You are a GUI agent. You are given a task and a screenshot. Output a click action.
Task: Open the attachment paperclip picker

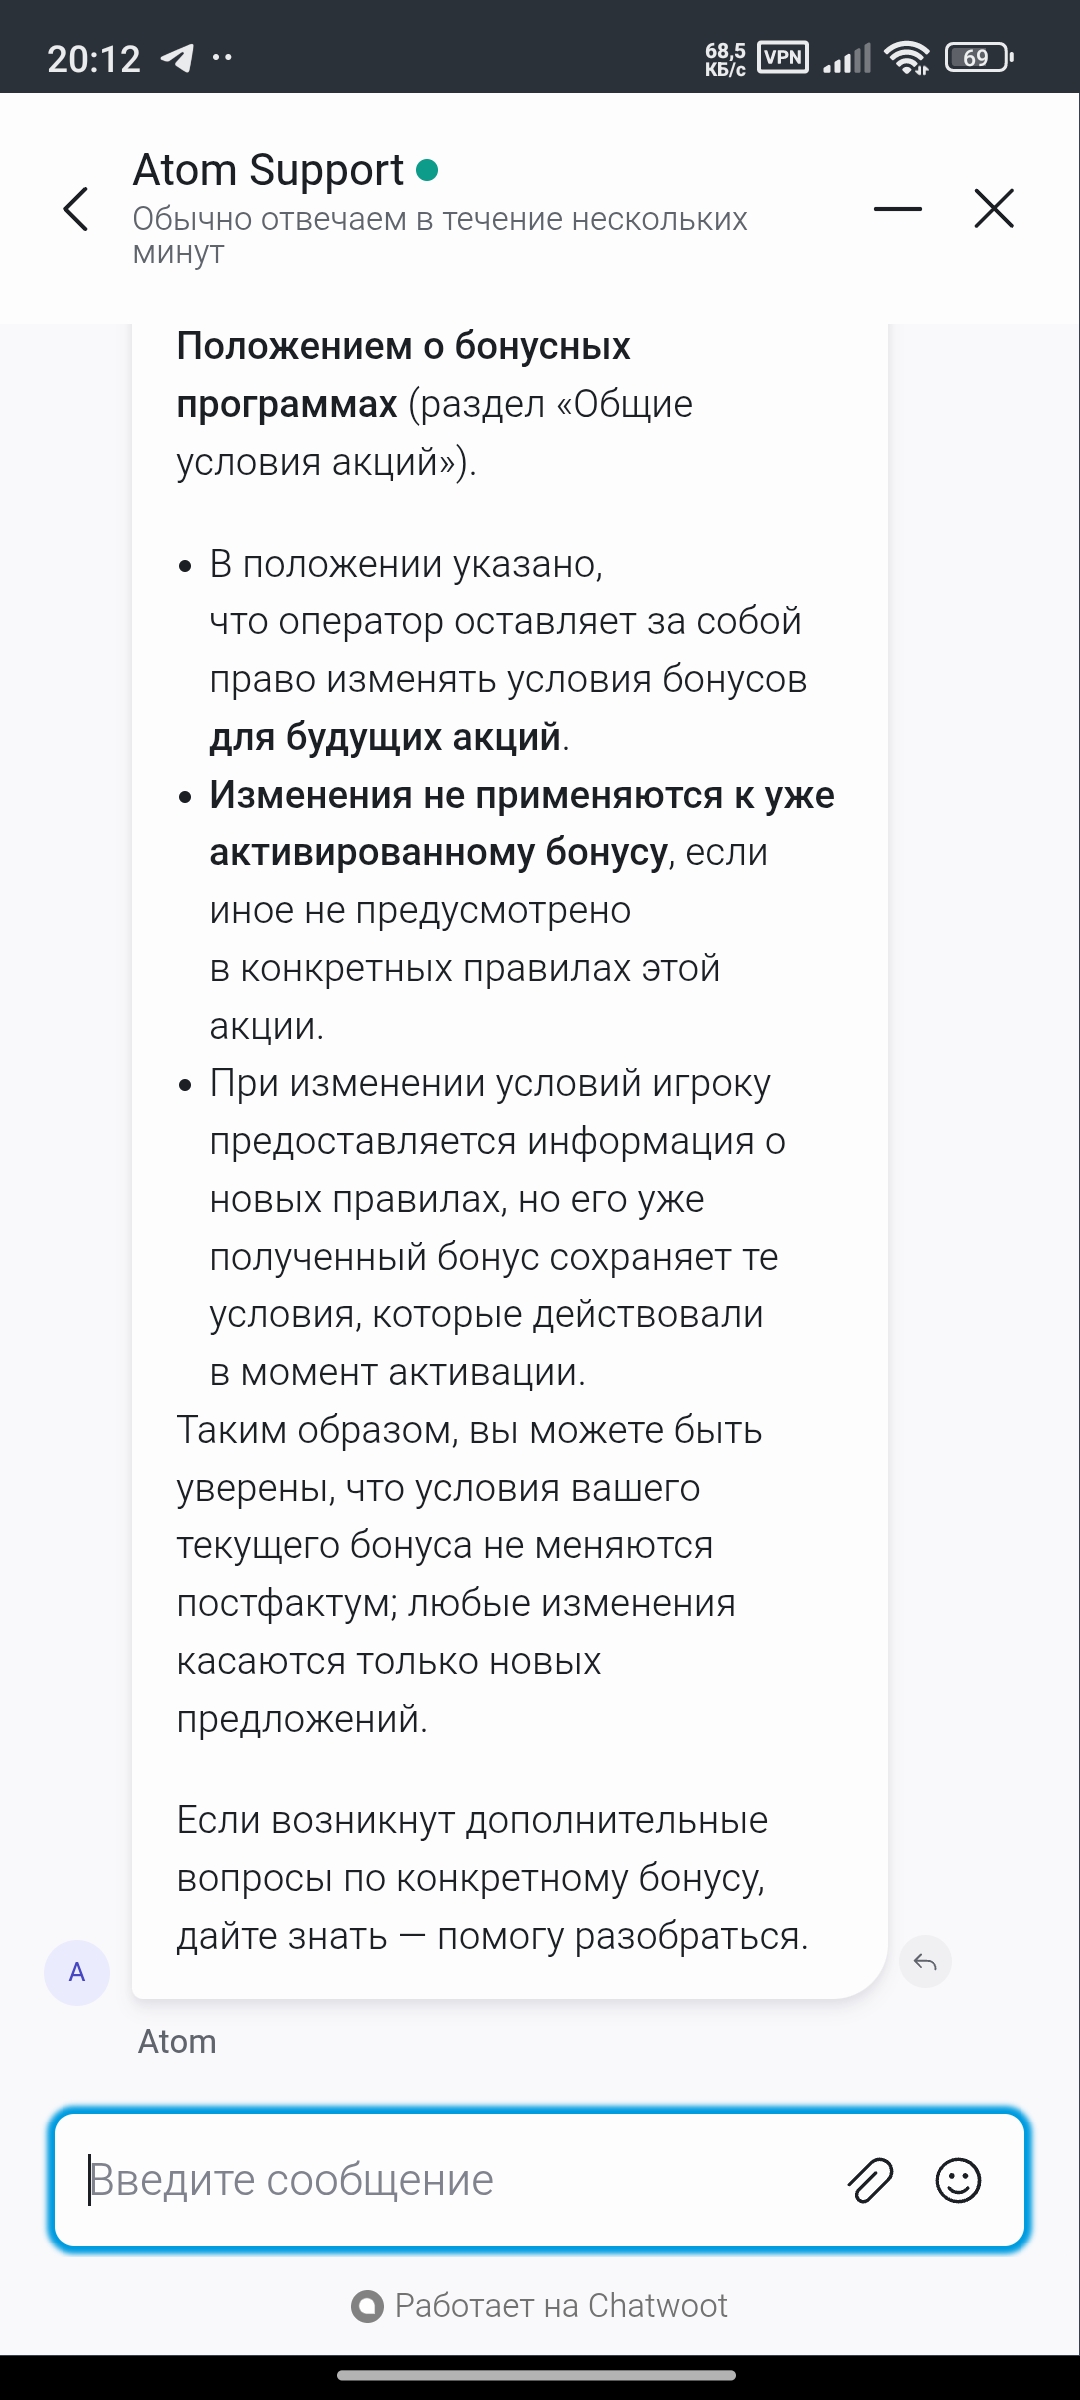(870, 2180)
